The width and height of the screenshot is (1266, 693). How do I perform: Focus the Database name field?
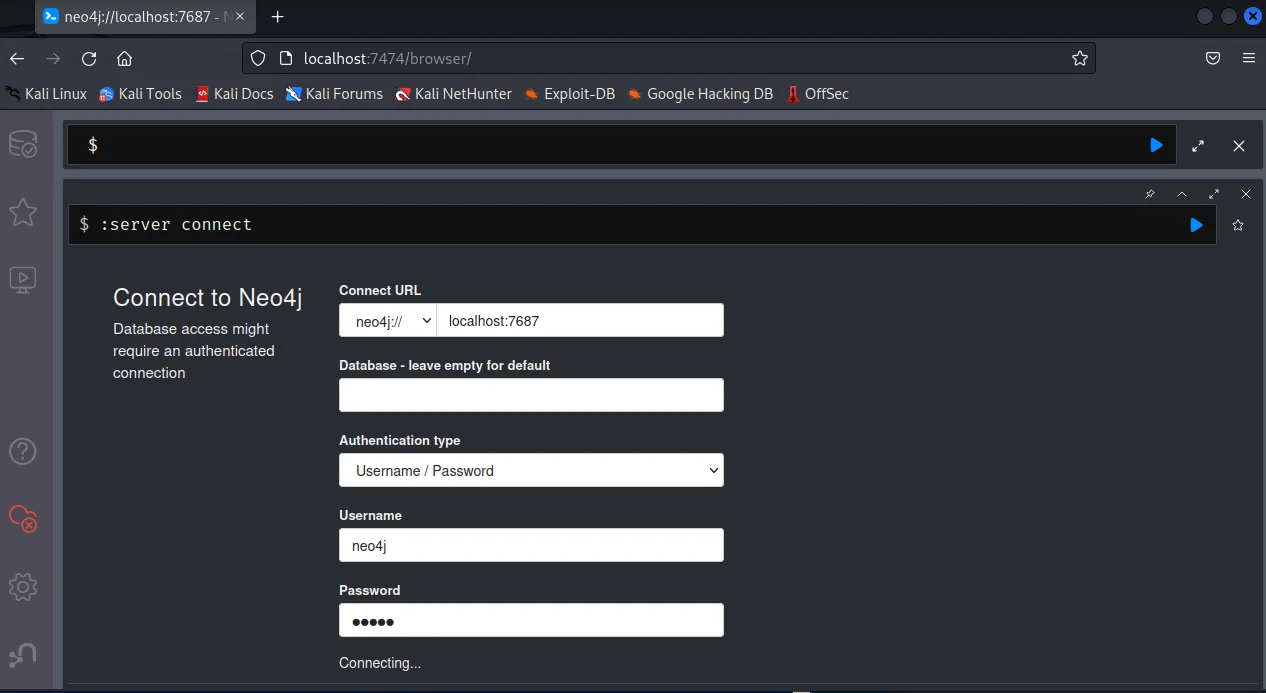point(531,395)
